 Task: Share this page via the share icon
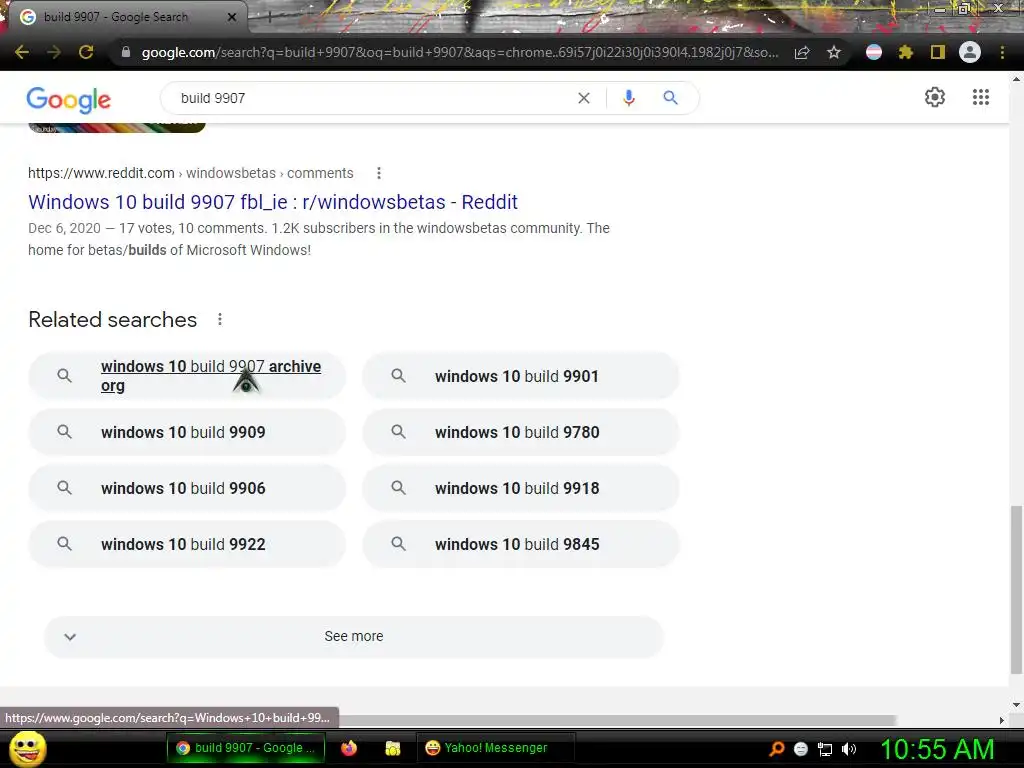(802, 52)
